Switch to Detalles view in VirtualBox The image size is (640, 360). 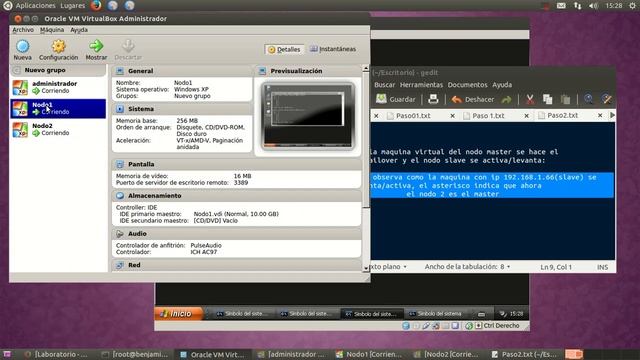tap(284, 49)
